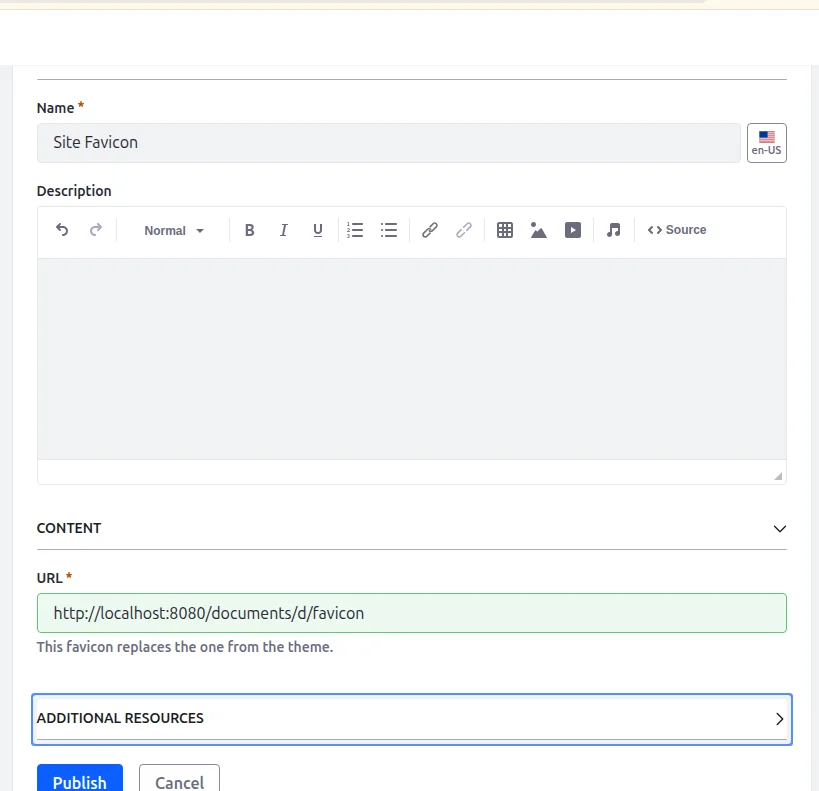Screen dimensions: 819x791
Task: Toggle underline formatting in Description editor
Action: (x=318, y=230)
